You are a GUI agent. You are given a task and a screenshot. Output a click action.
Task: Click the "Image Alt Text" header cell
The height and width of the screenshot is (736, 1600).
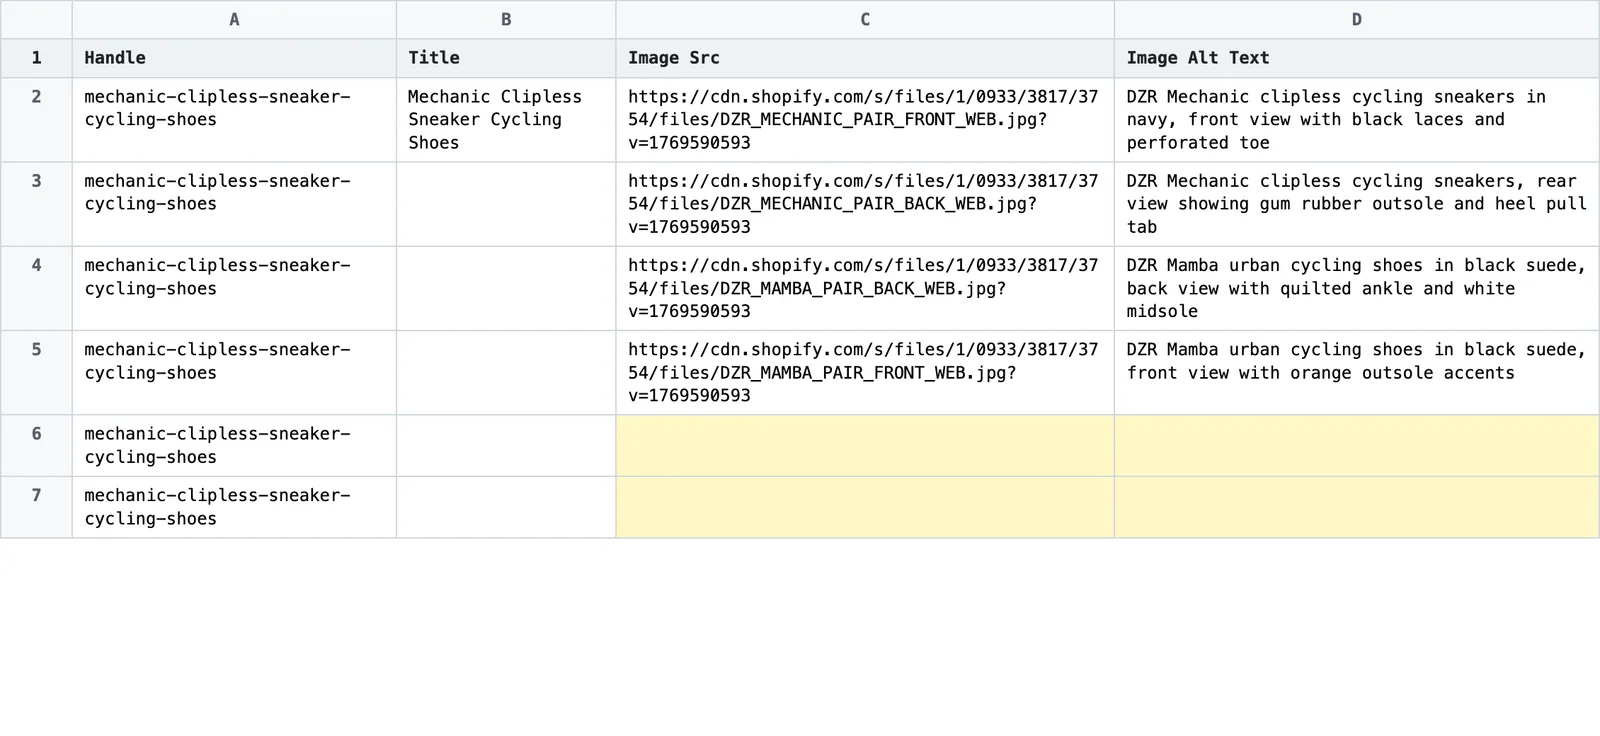pyautogui.click(x=1357, y=58)
